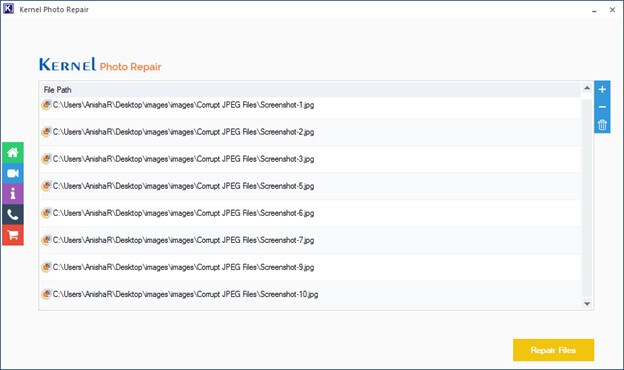Select the Screenshot-2.jpg file path row
The height and width of the screenshot is (370, 624).
pos(310,132)
